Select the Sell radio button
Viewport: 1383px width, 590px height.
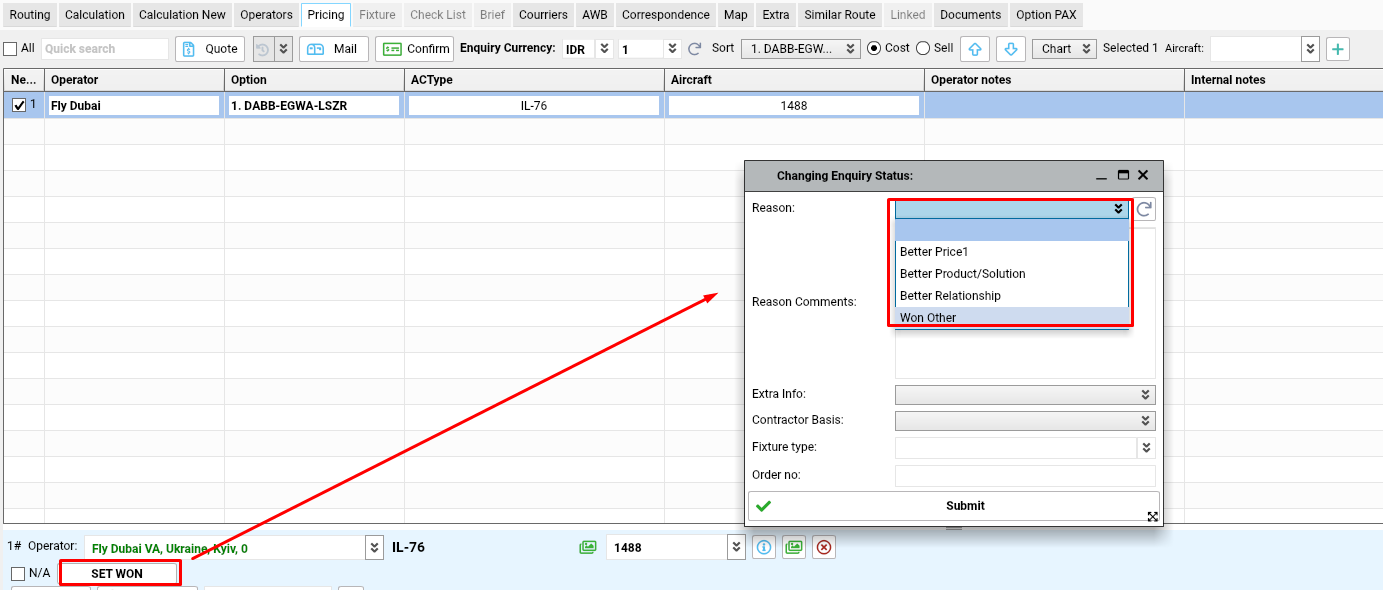922,48
